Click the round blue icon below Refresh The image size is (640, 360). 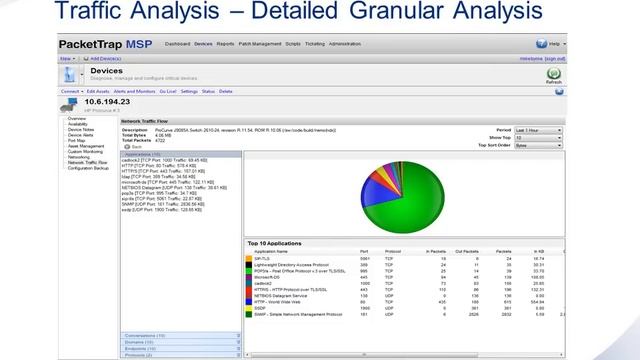coord(559,91)
